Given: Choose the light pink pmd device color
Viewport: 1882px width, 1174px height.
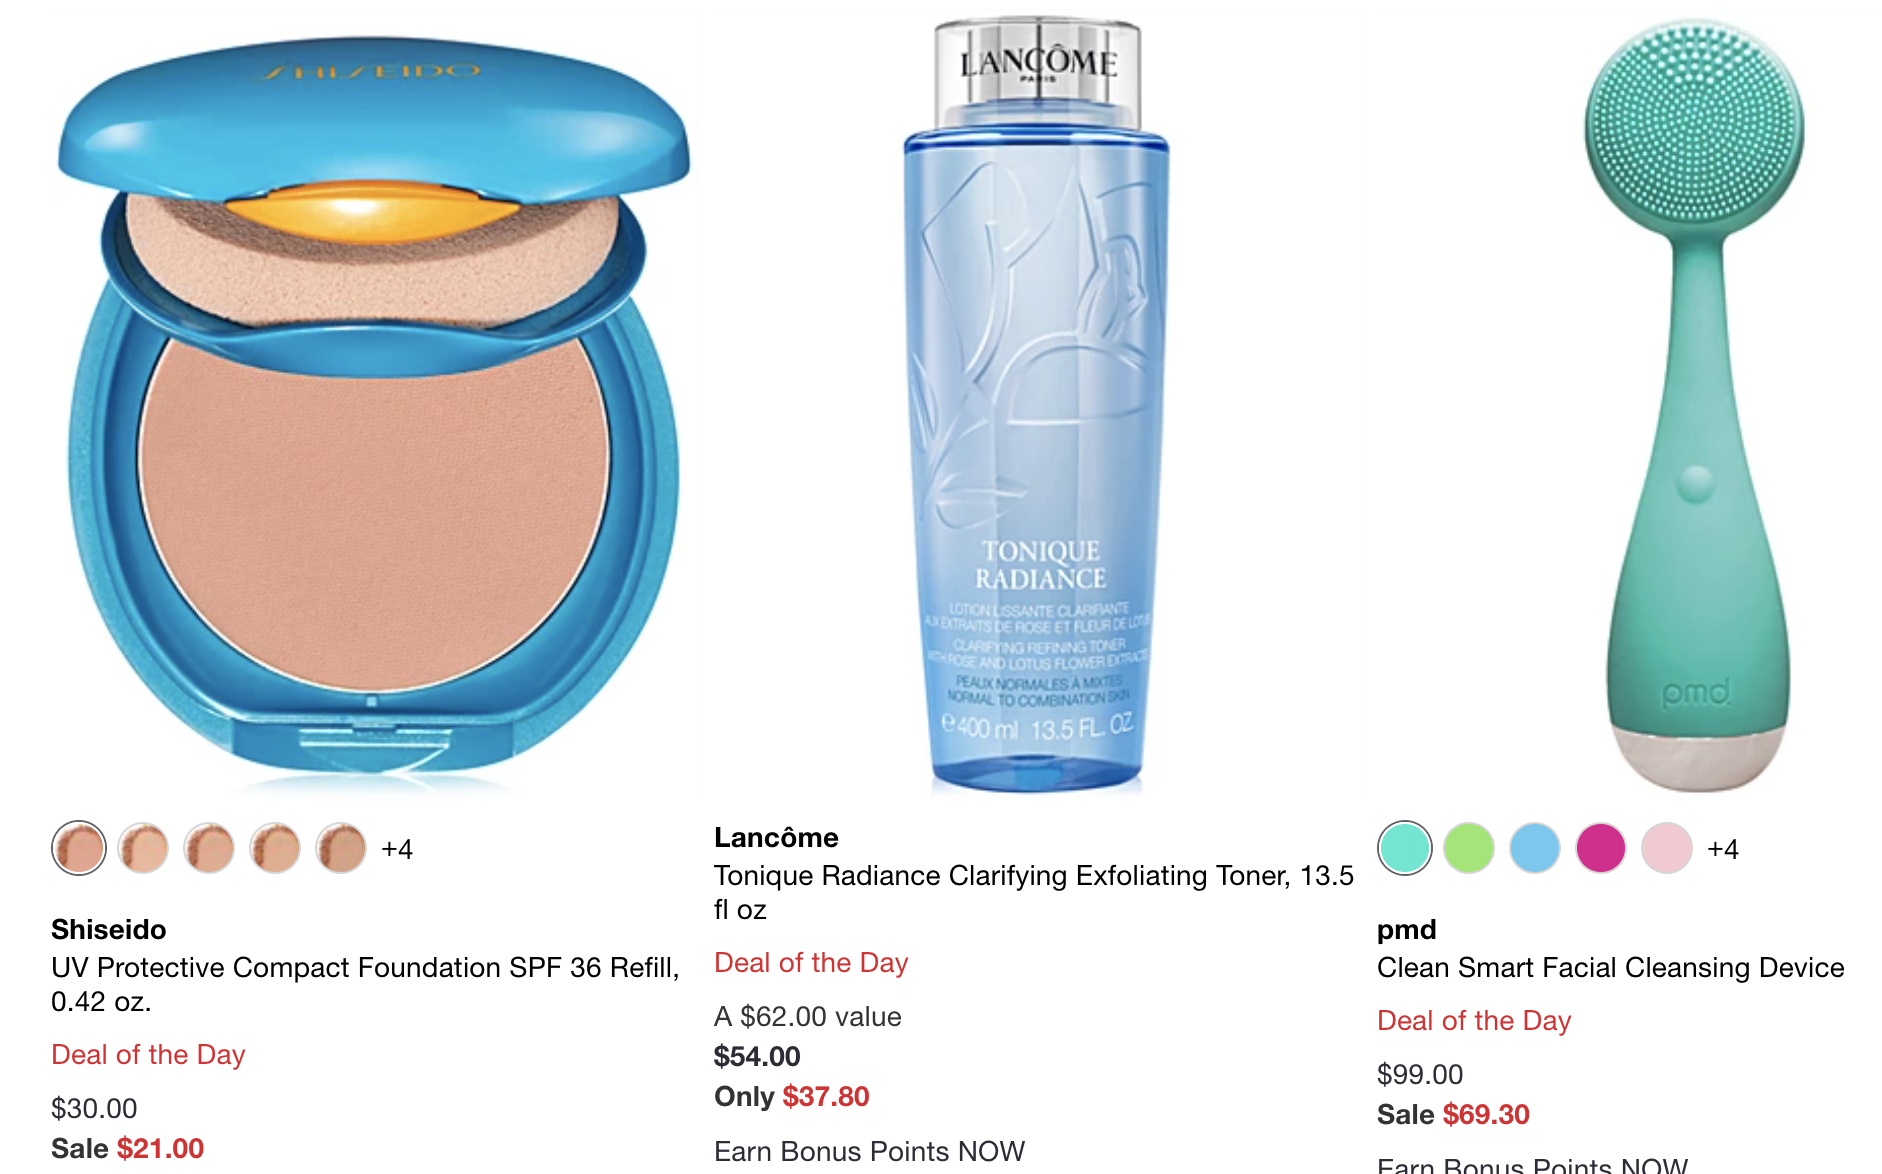Looking at the screenshot, I should click(1667, 848).
